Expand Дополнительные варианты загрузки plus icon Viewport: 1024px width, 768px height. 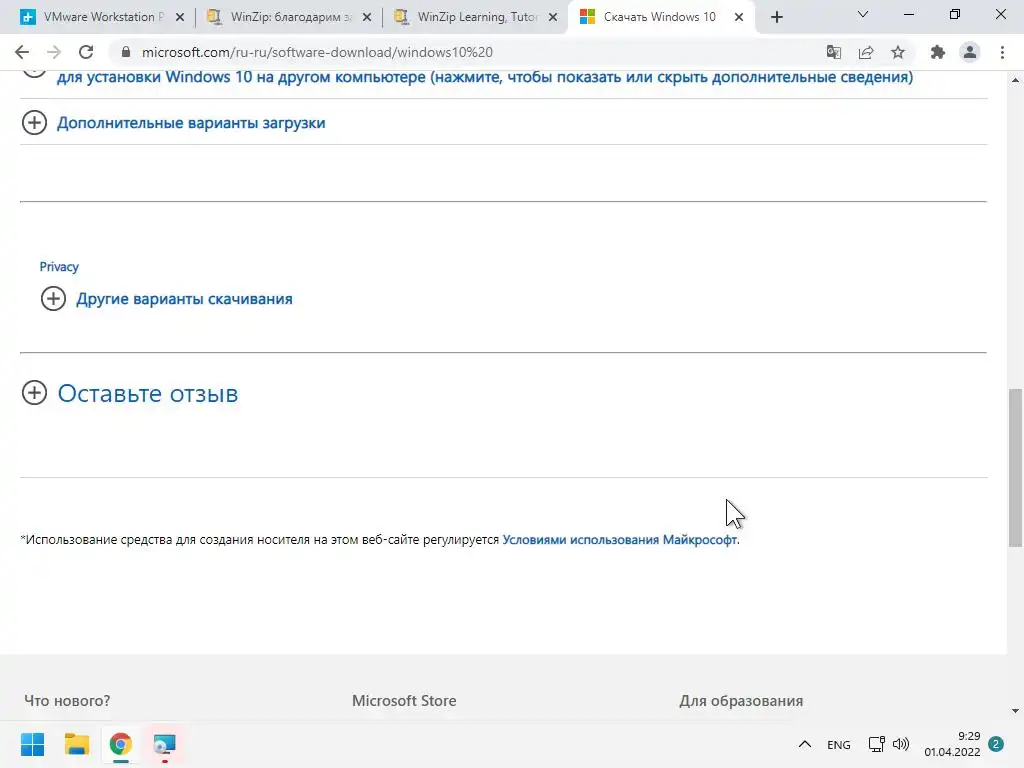pyautogui.click(x=35, y=123)
